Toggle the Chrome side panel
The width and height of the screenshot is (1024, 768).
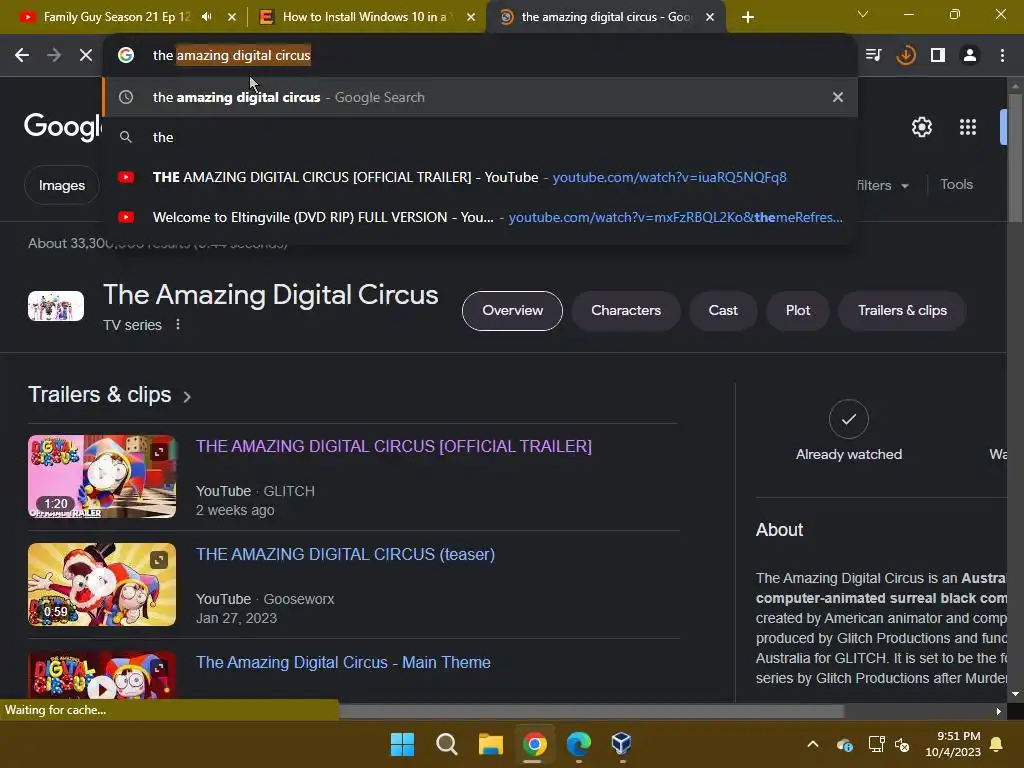(938, 56)
